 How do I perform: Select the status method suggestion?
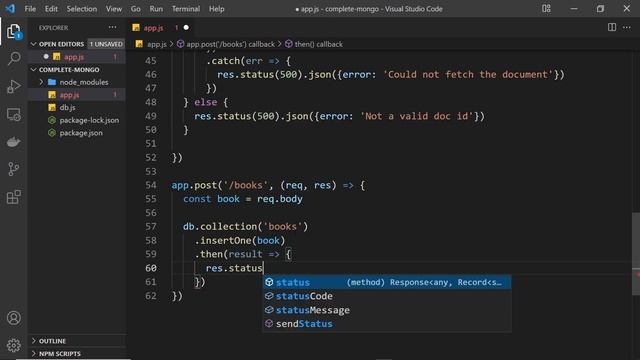click(387, 282)
